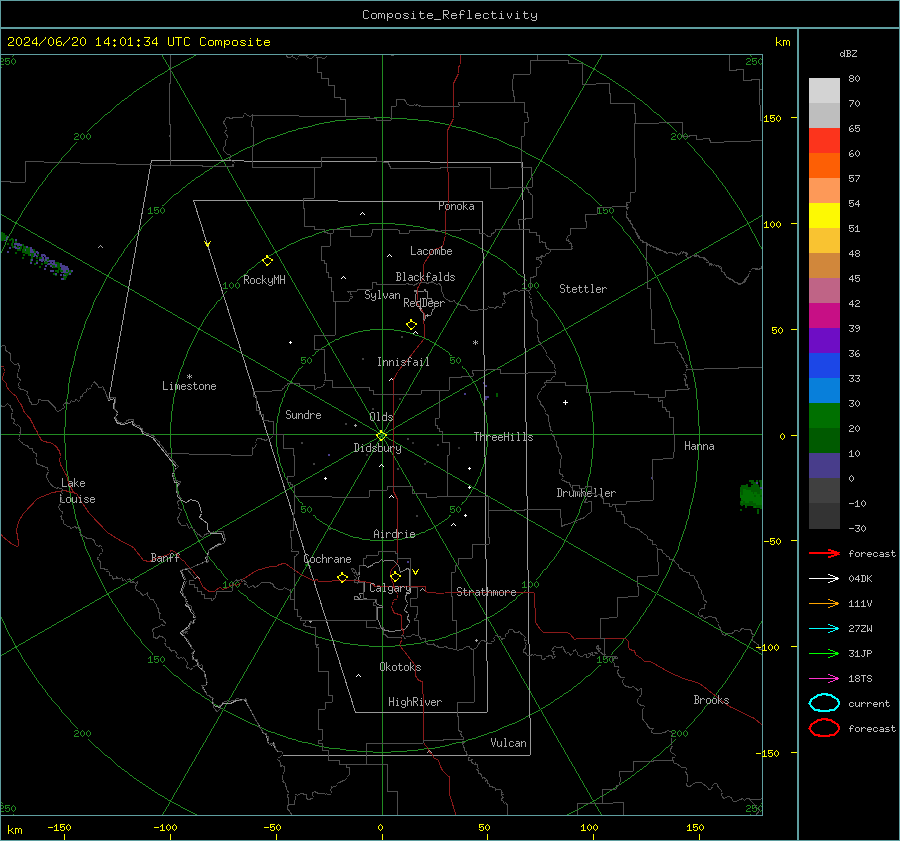Click the plus marker west of Hanna
This screenshot has height=841, width=900.
[565, 402]
